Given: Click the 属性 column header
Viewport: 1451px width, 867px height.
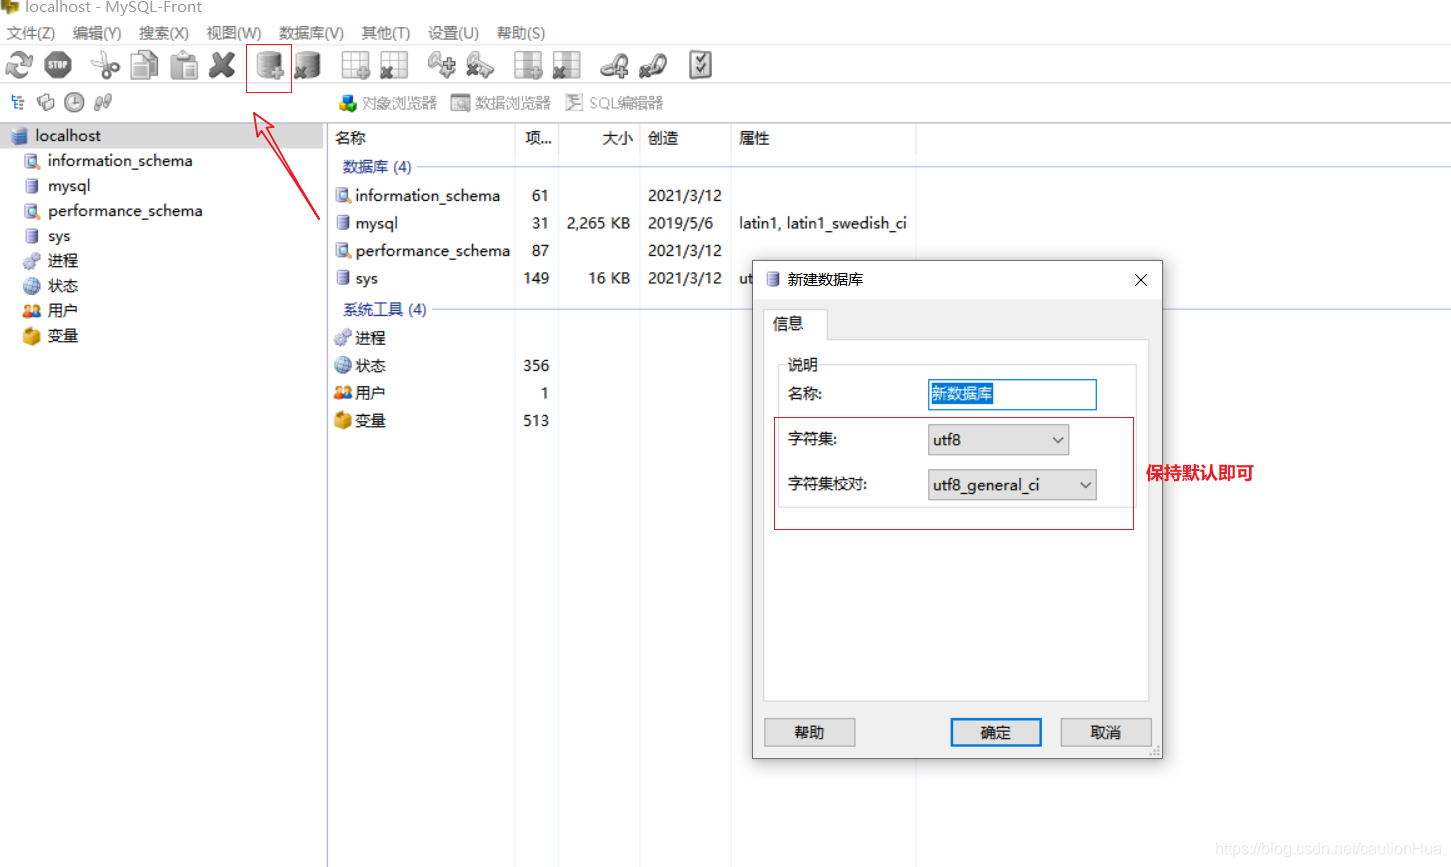Looking at the screenshot, I should (823, 139).
